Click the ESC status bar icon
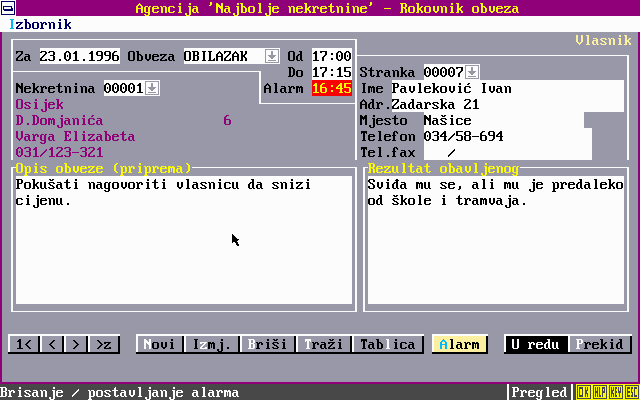This screenshot has height=400, width=640. (x=631, y=392)
